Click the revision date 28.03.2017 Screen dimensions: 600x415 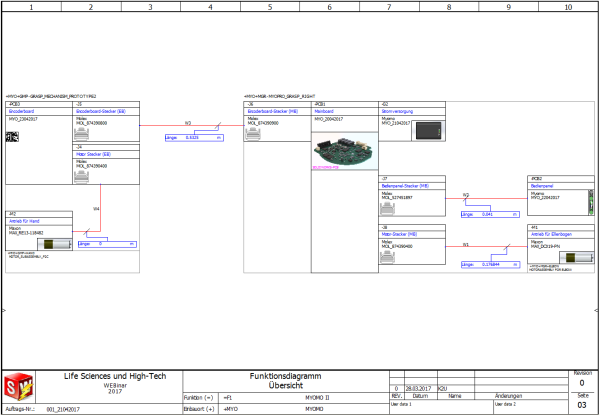pos(419,389)
